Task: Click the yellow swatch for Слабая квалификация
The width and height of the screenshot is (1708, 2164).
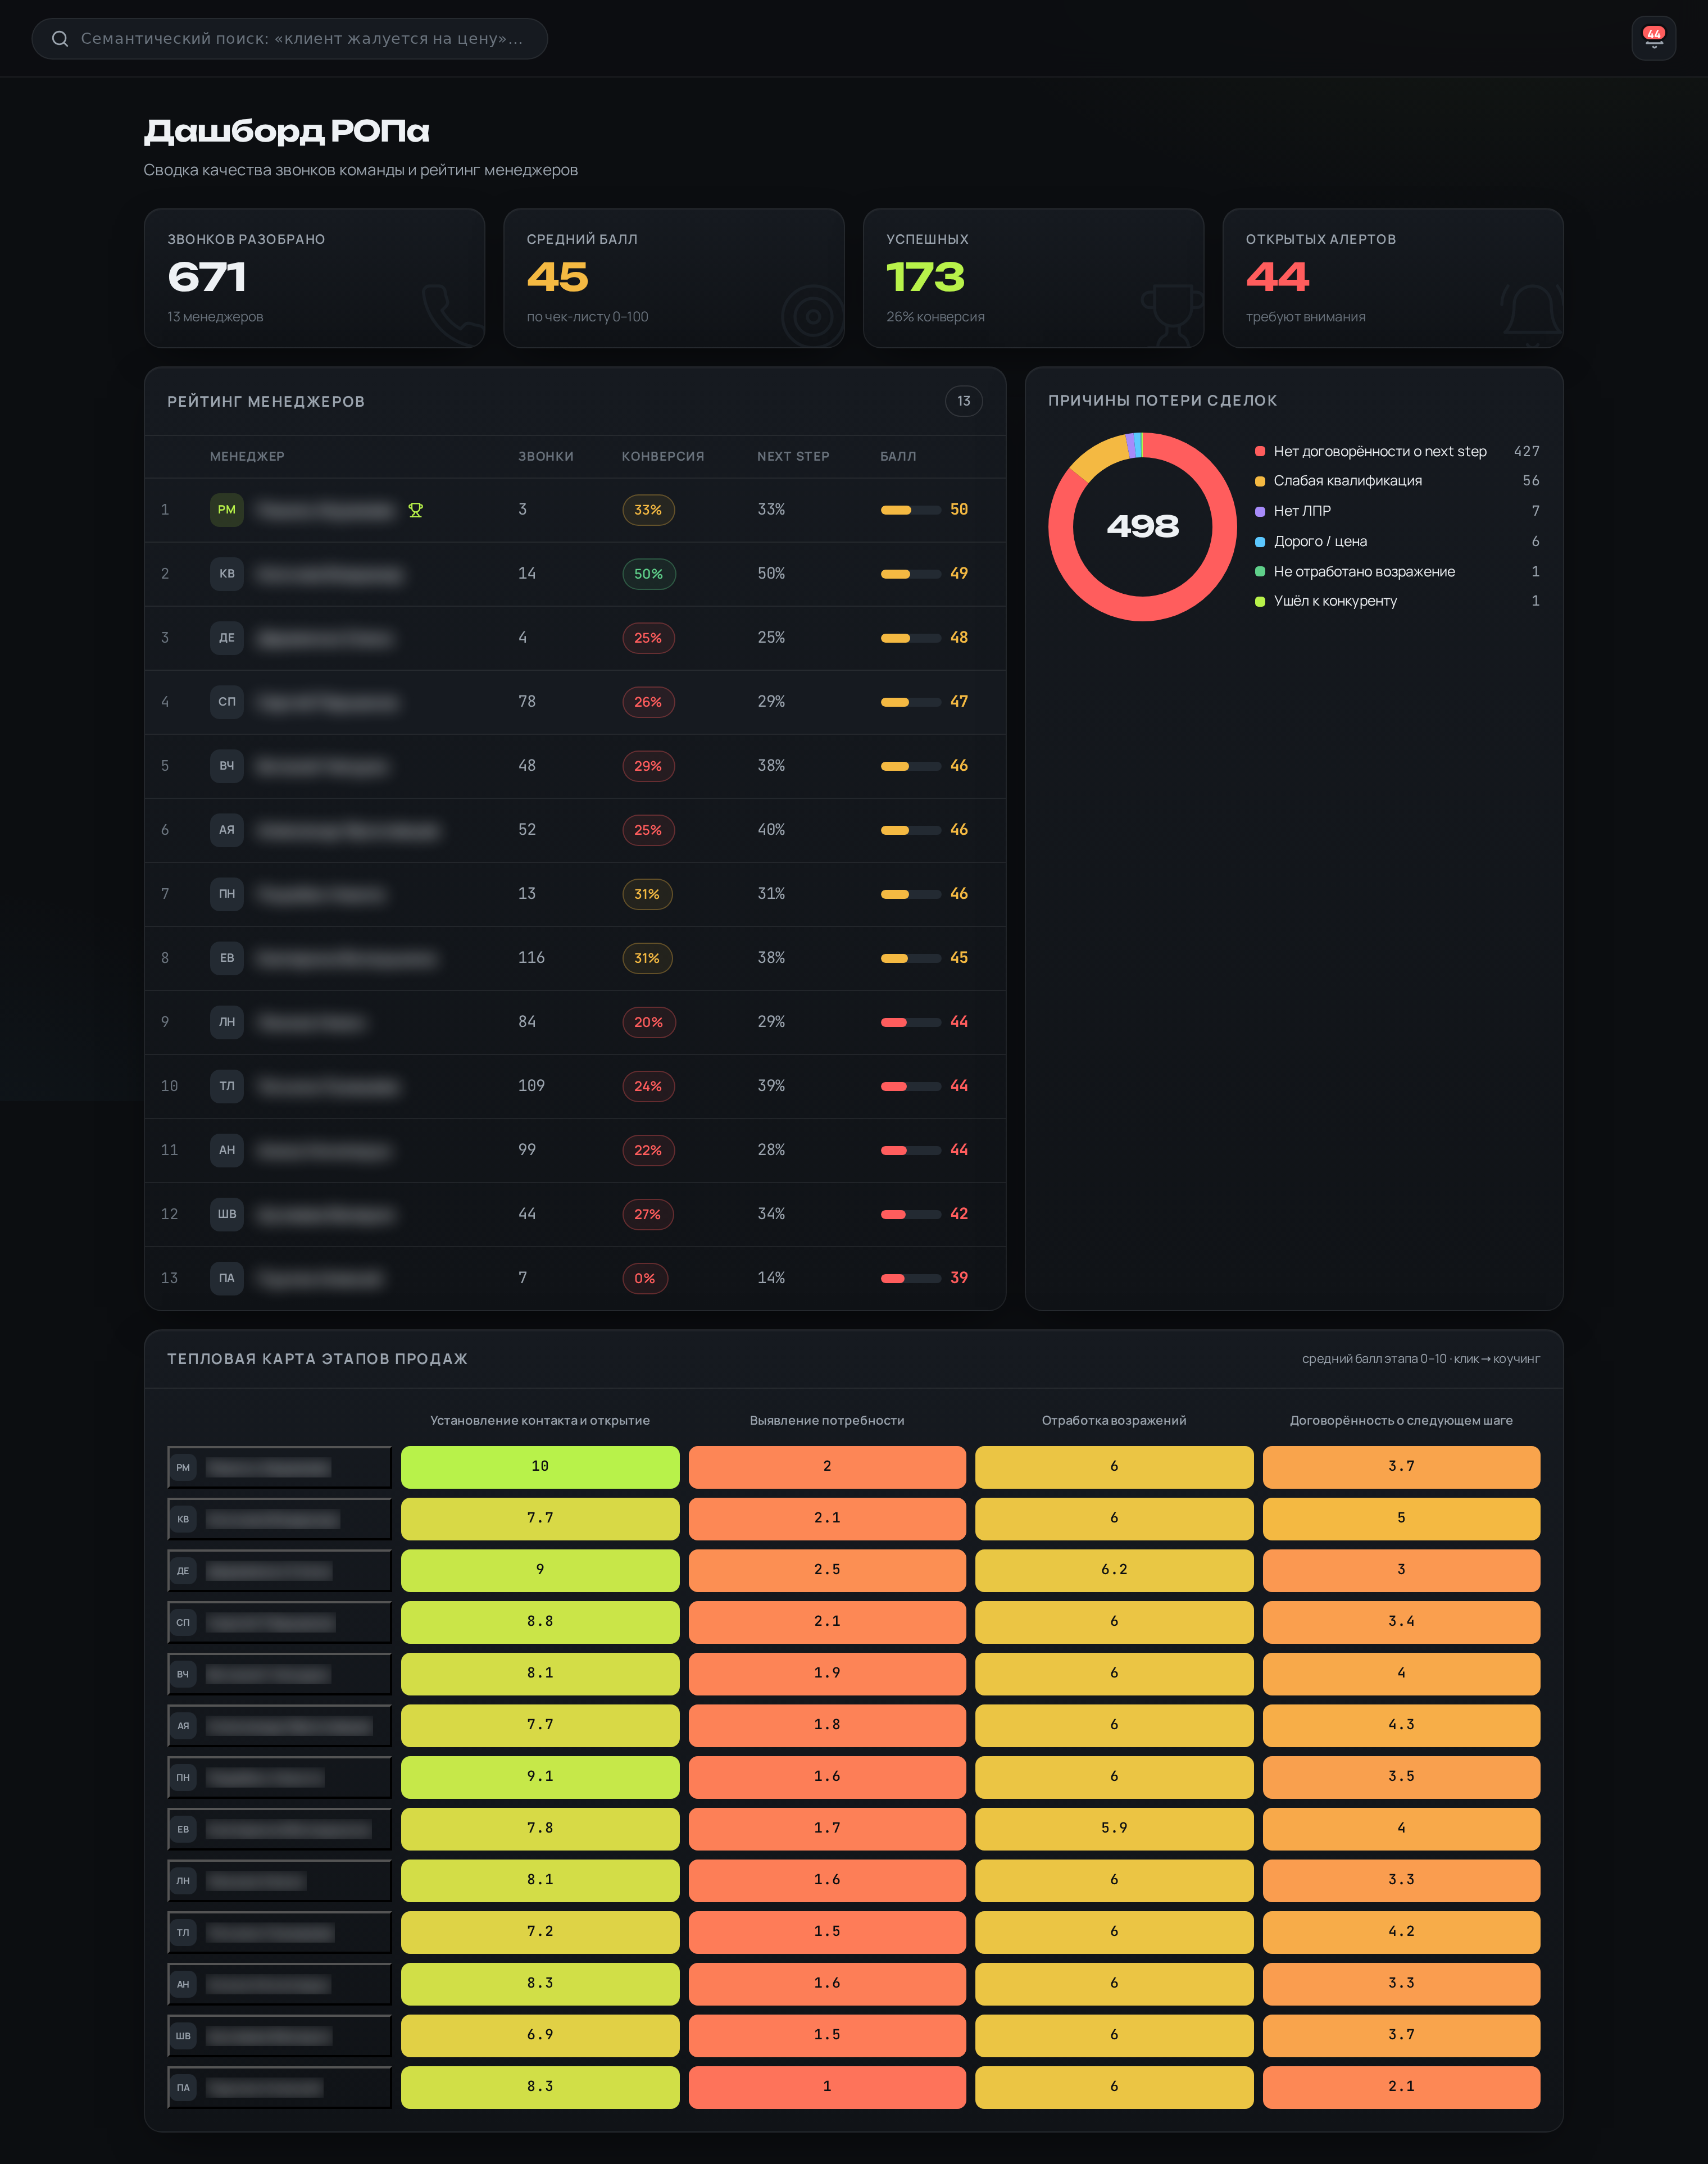Action: 1260,481
